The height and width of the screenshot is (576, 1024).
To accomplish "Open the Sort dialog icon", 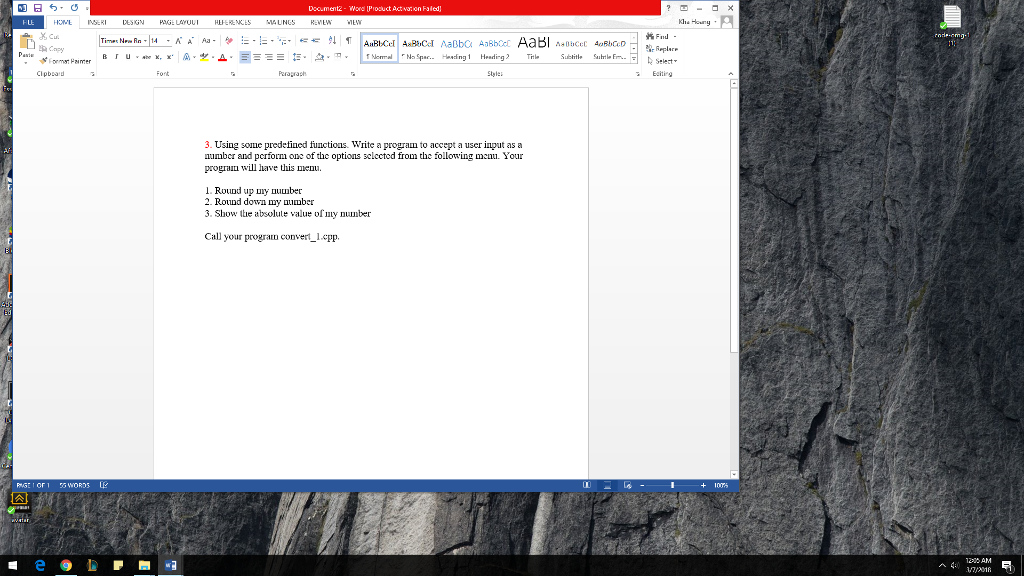I will [332, 41].
